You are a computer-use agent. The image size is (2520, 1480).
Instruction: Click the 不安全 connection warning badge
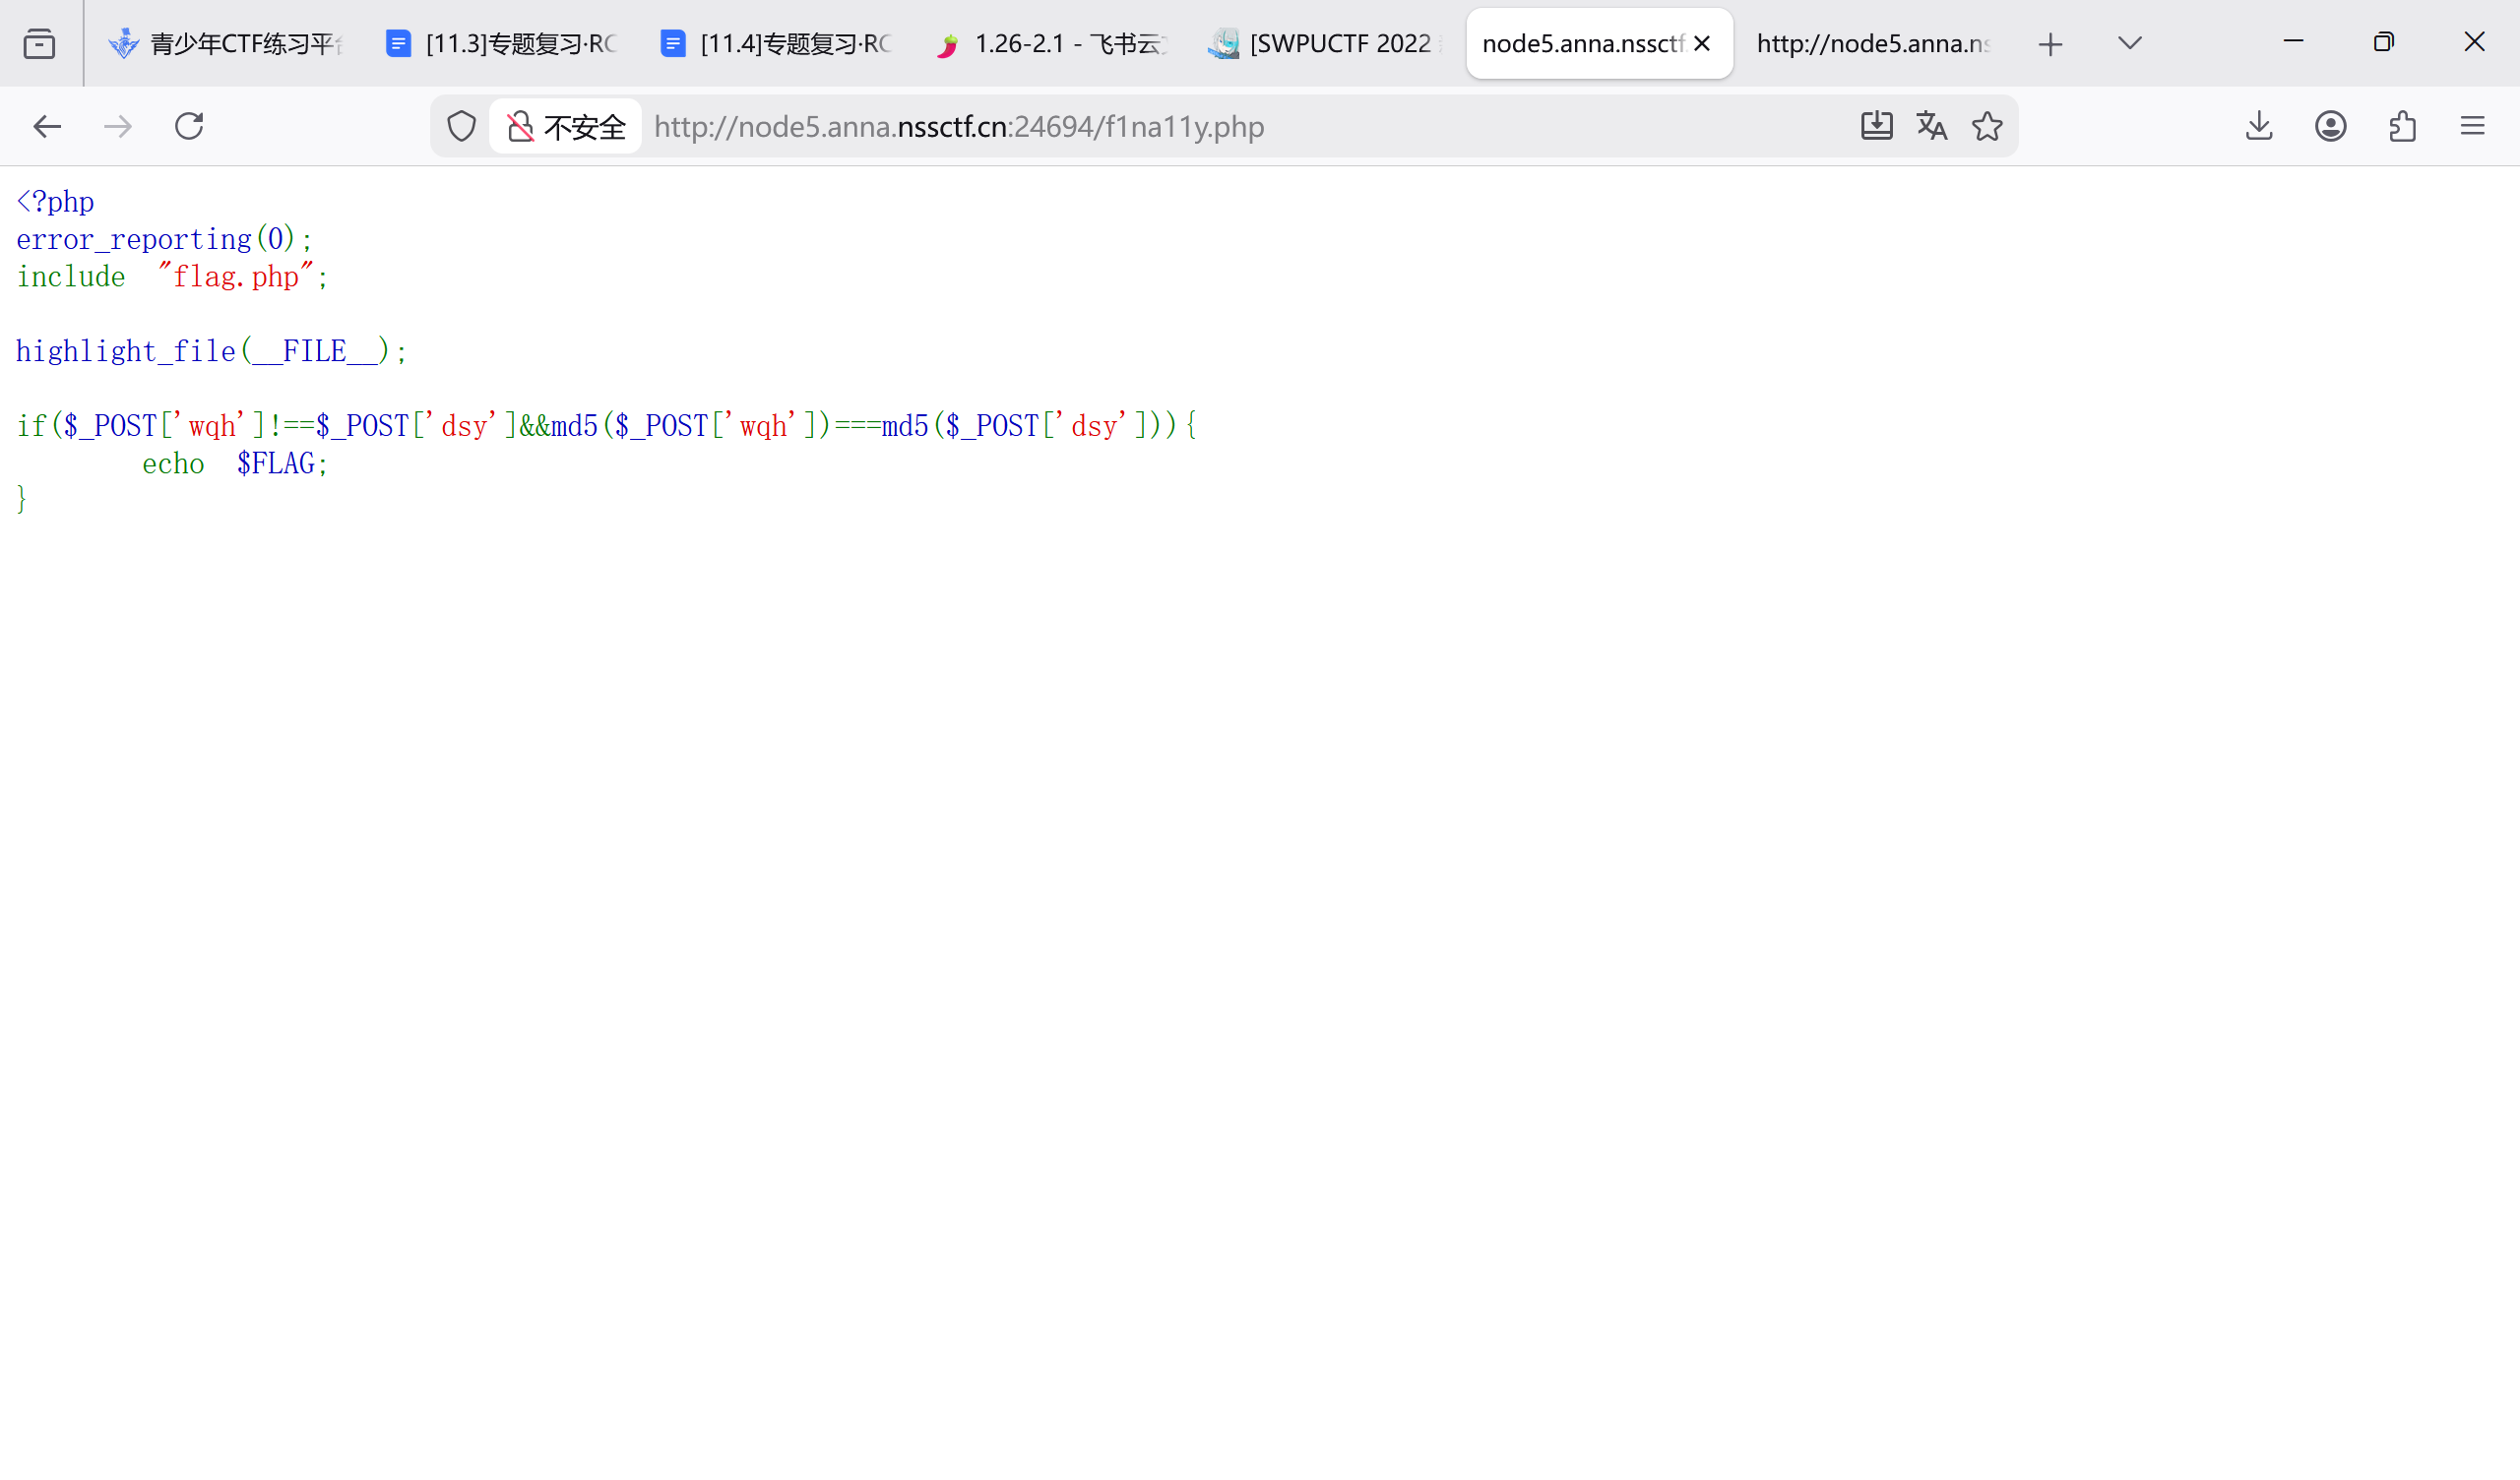point(566,127)
